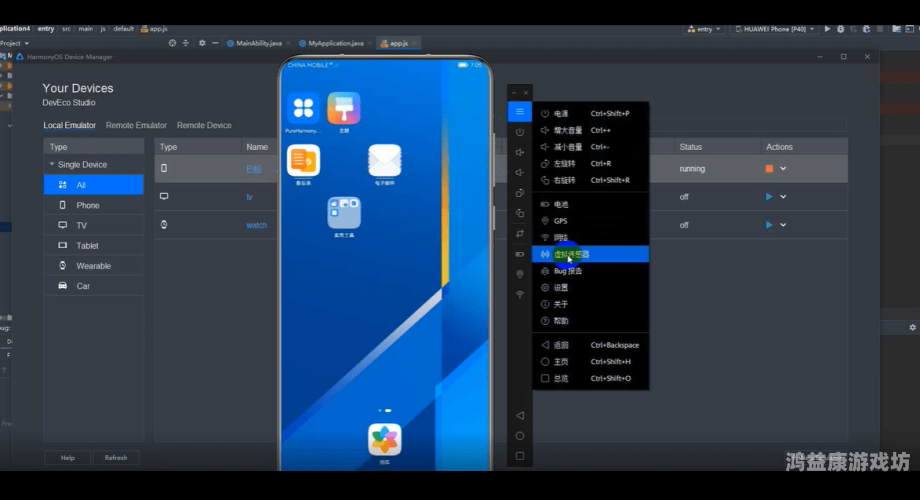Expand actions dropdown for P40 device

(x=783, y=169)
